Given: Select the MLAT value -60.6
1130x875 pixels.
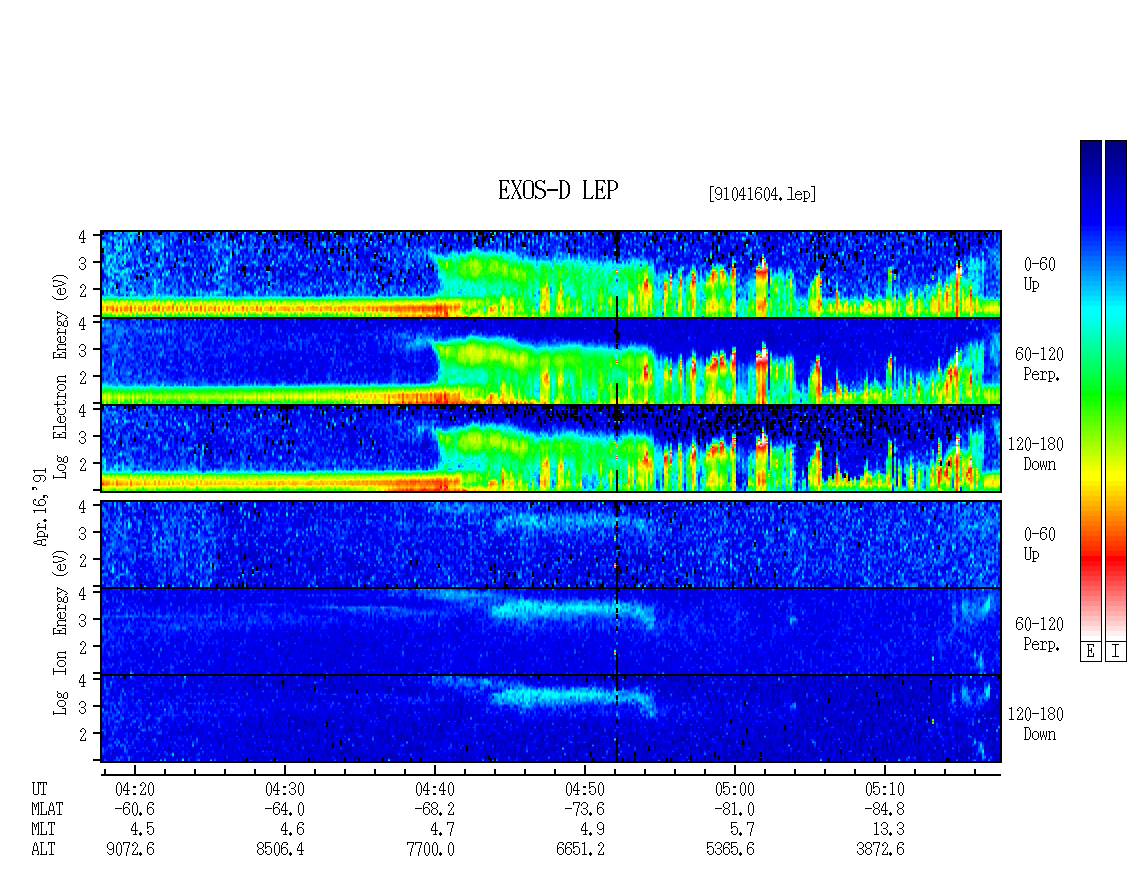Looking at the screenshot, I should pyautogui.click(x=135, y=809).
